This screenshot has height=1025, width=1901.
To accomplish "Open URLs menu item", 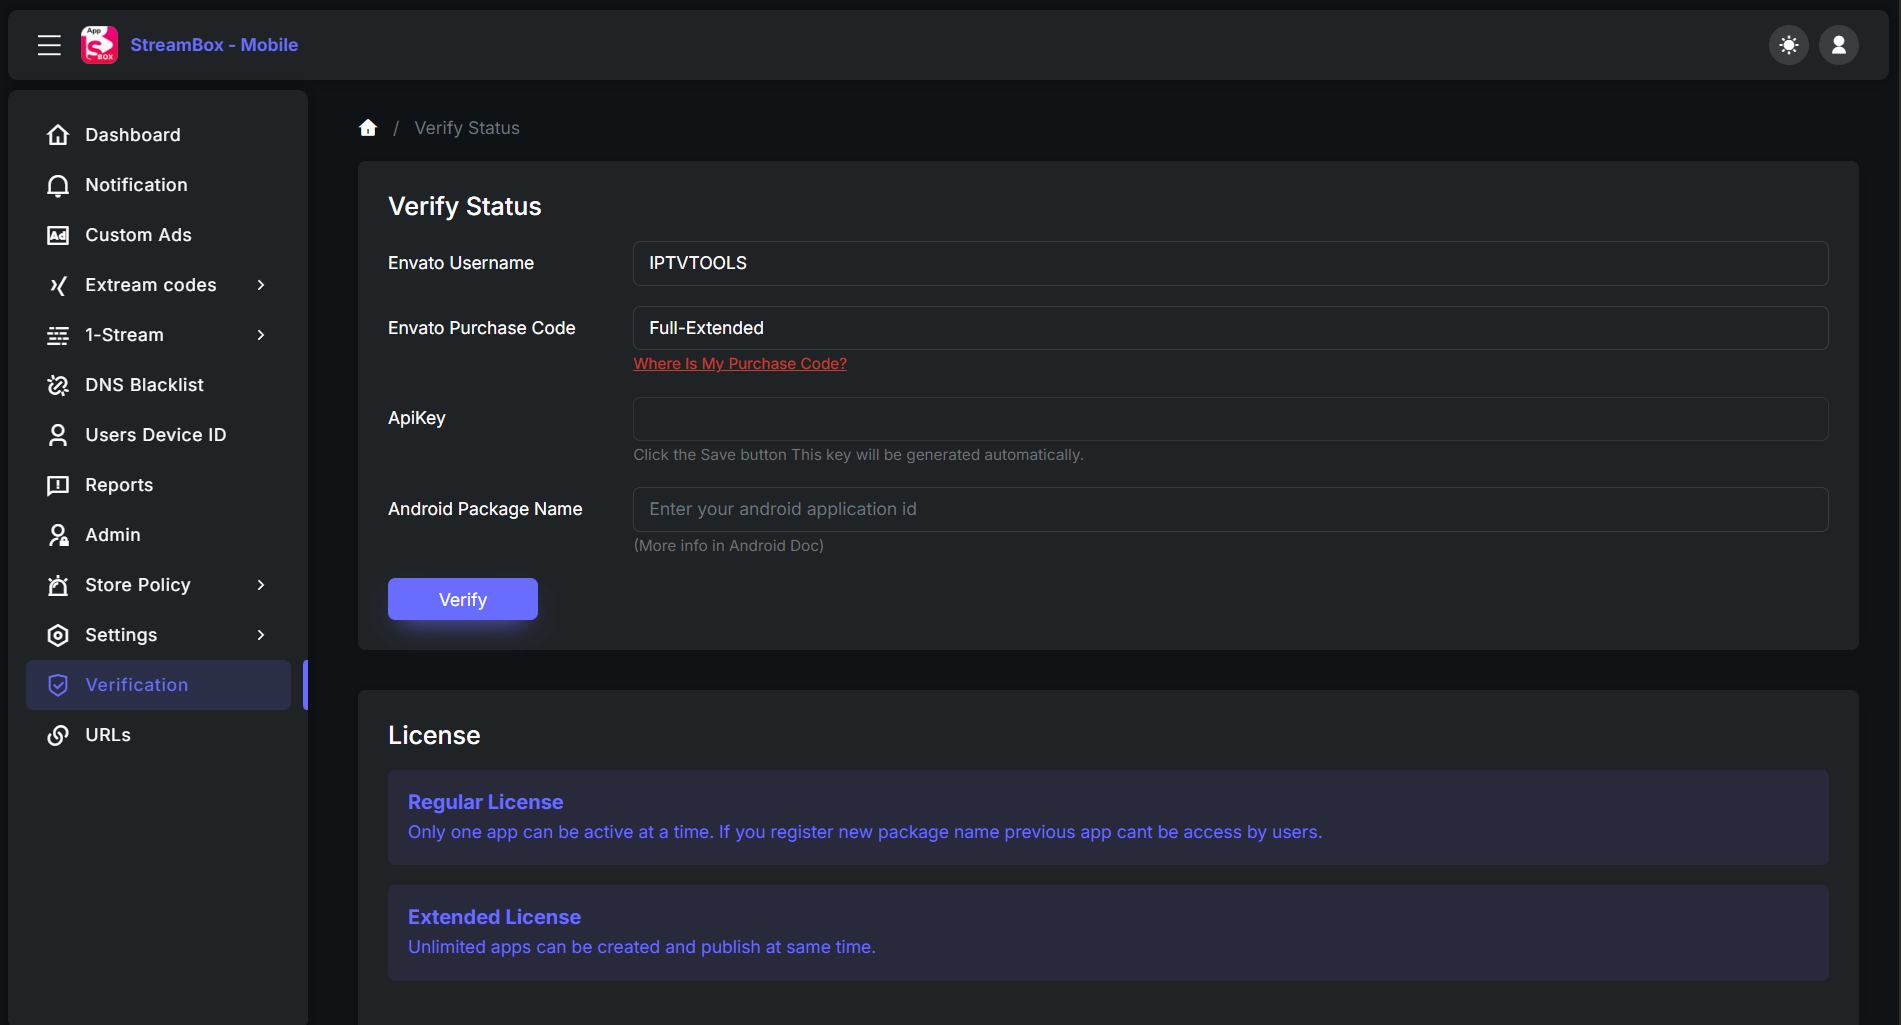I will [158, 735].
